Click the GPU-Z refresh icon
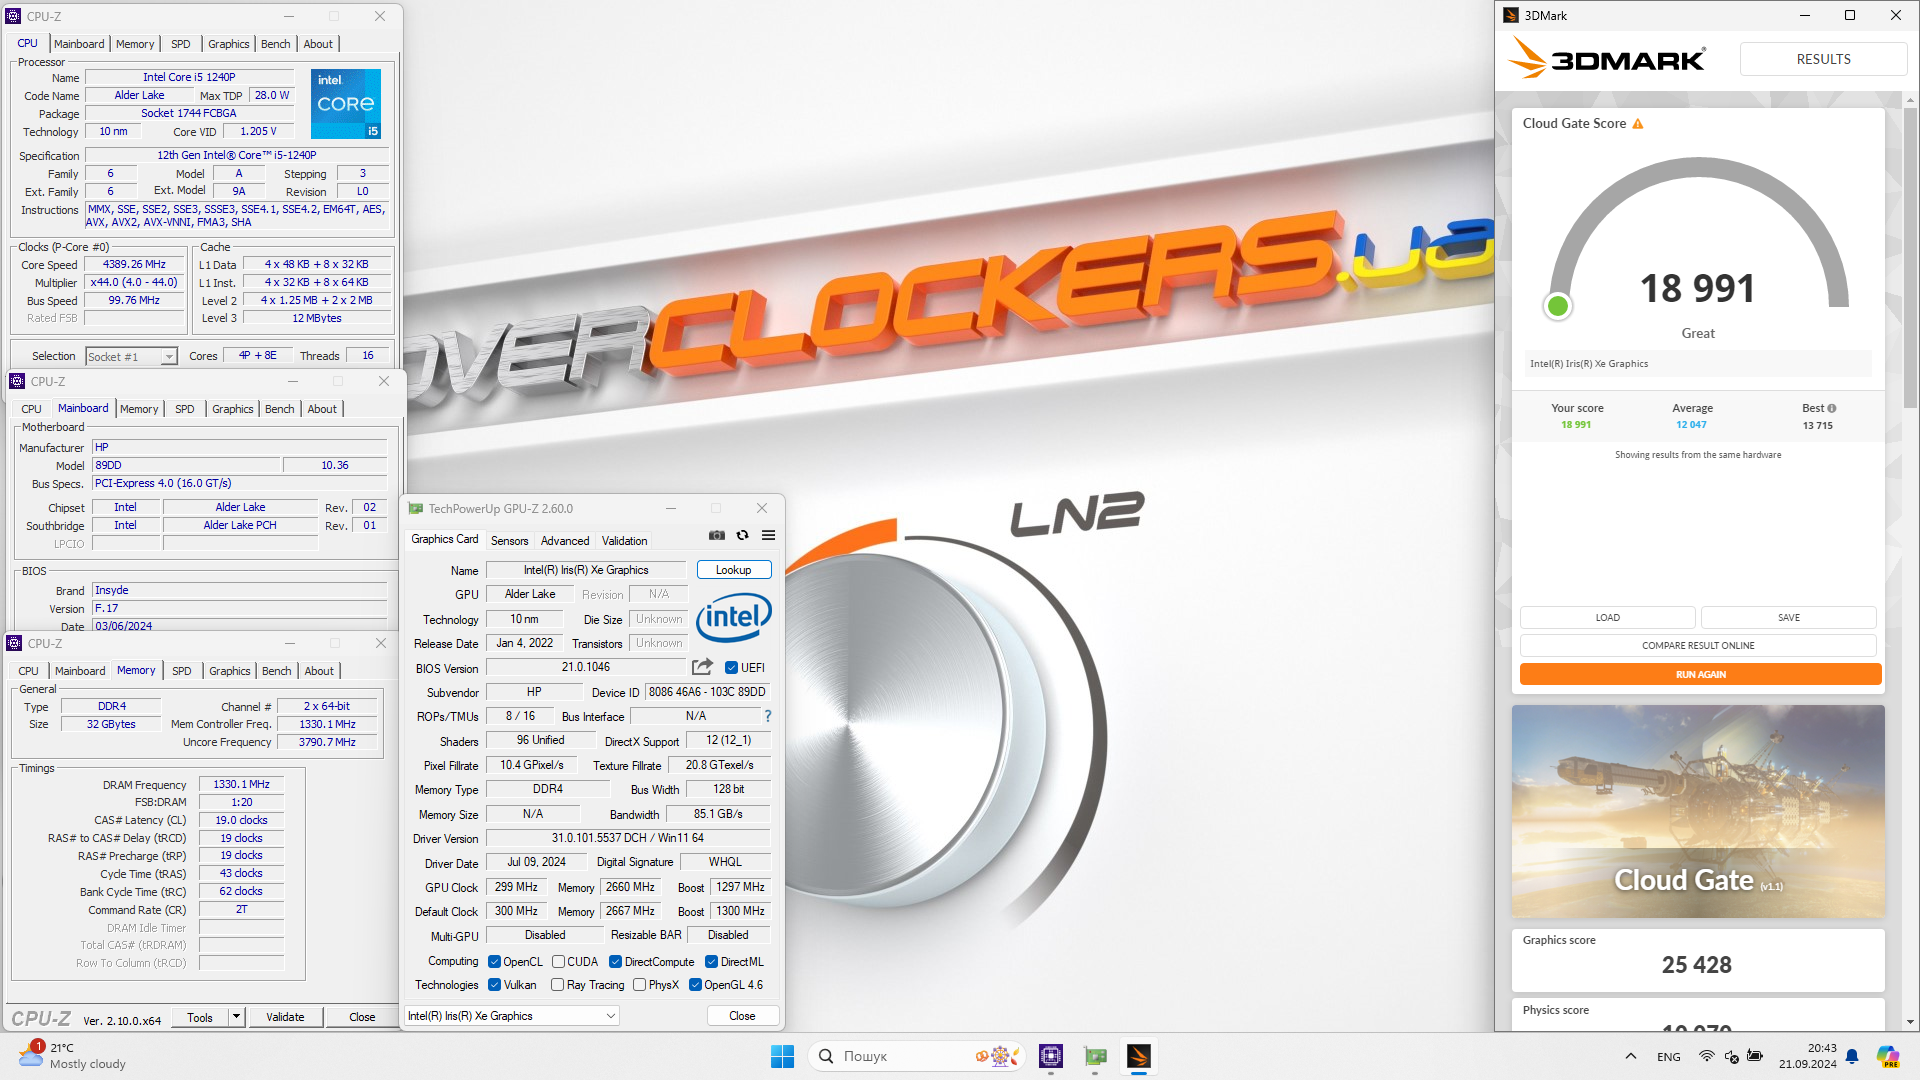The width and height of the screenshot is (1920, 1080). 742,536
